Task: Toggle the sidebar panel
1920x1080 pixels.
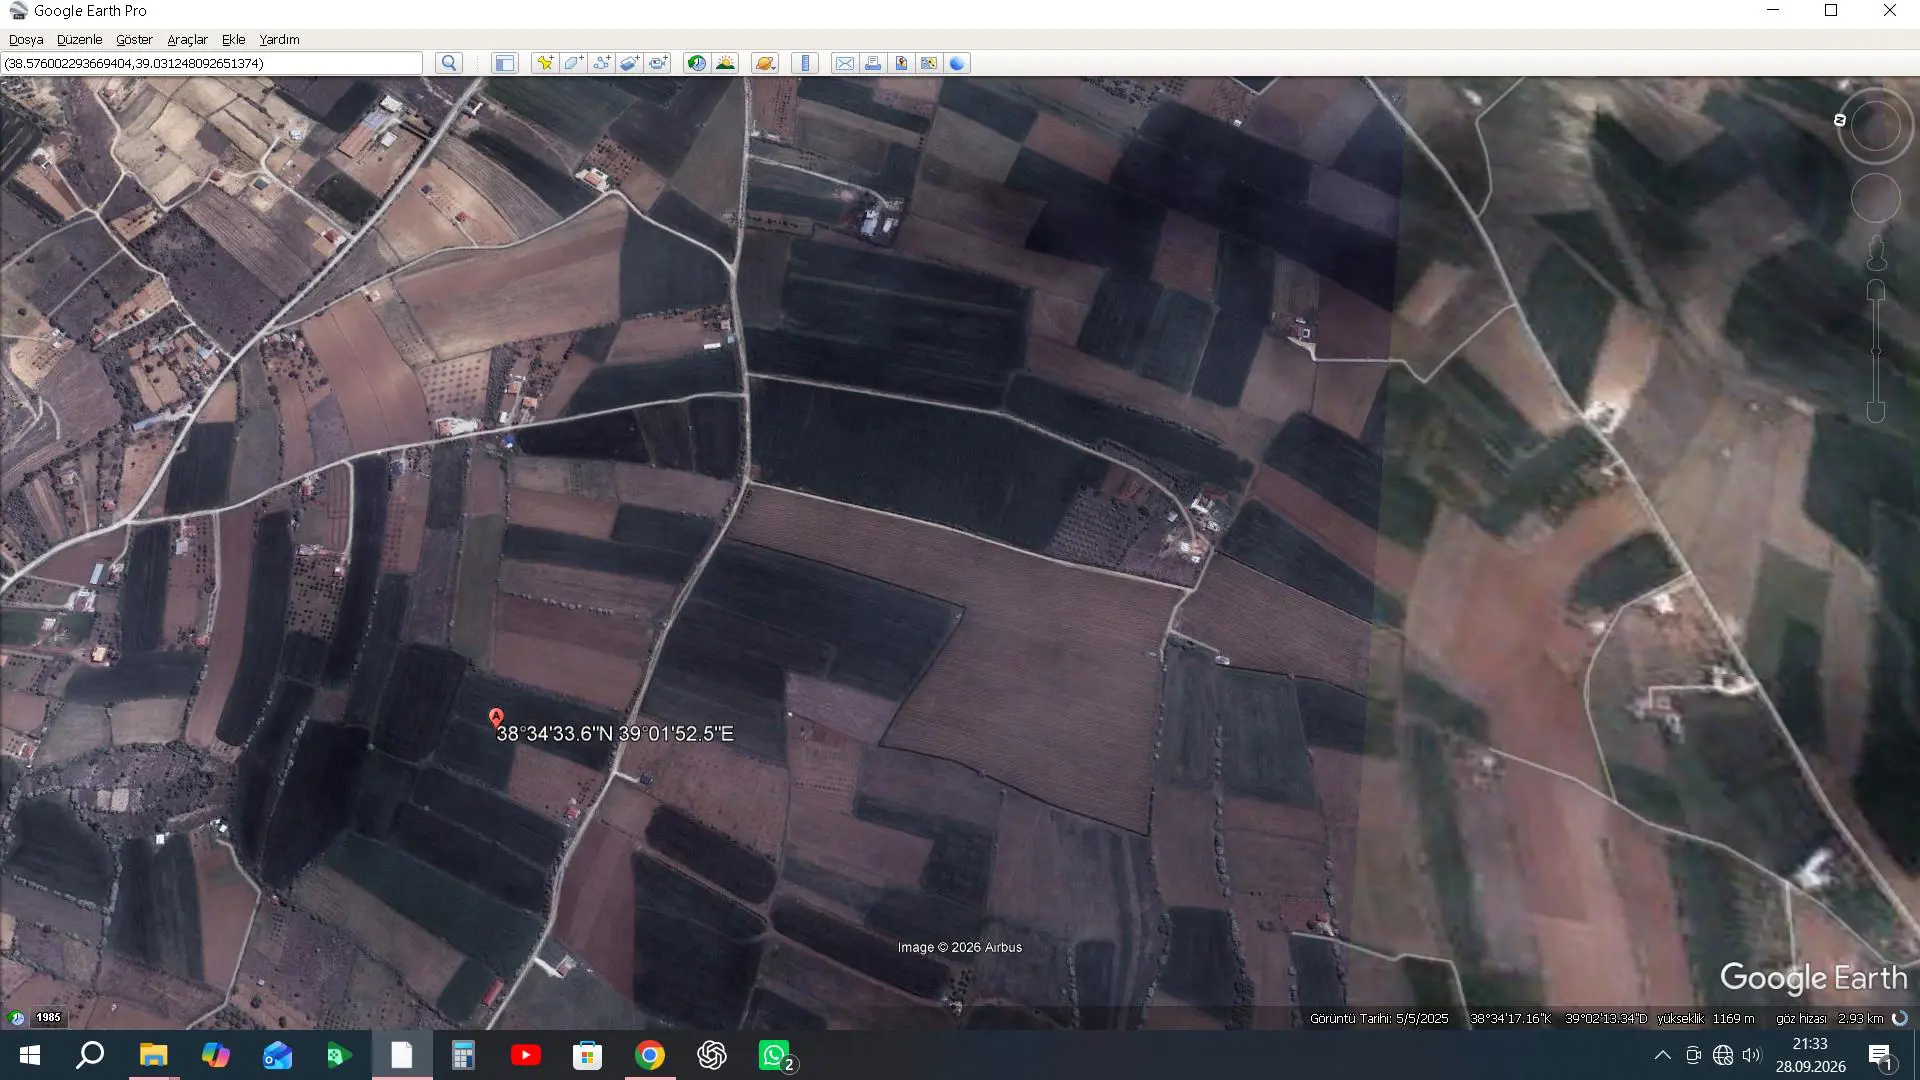Action: pos(504,63)
